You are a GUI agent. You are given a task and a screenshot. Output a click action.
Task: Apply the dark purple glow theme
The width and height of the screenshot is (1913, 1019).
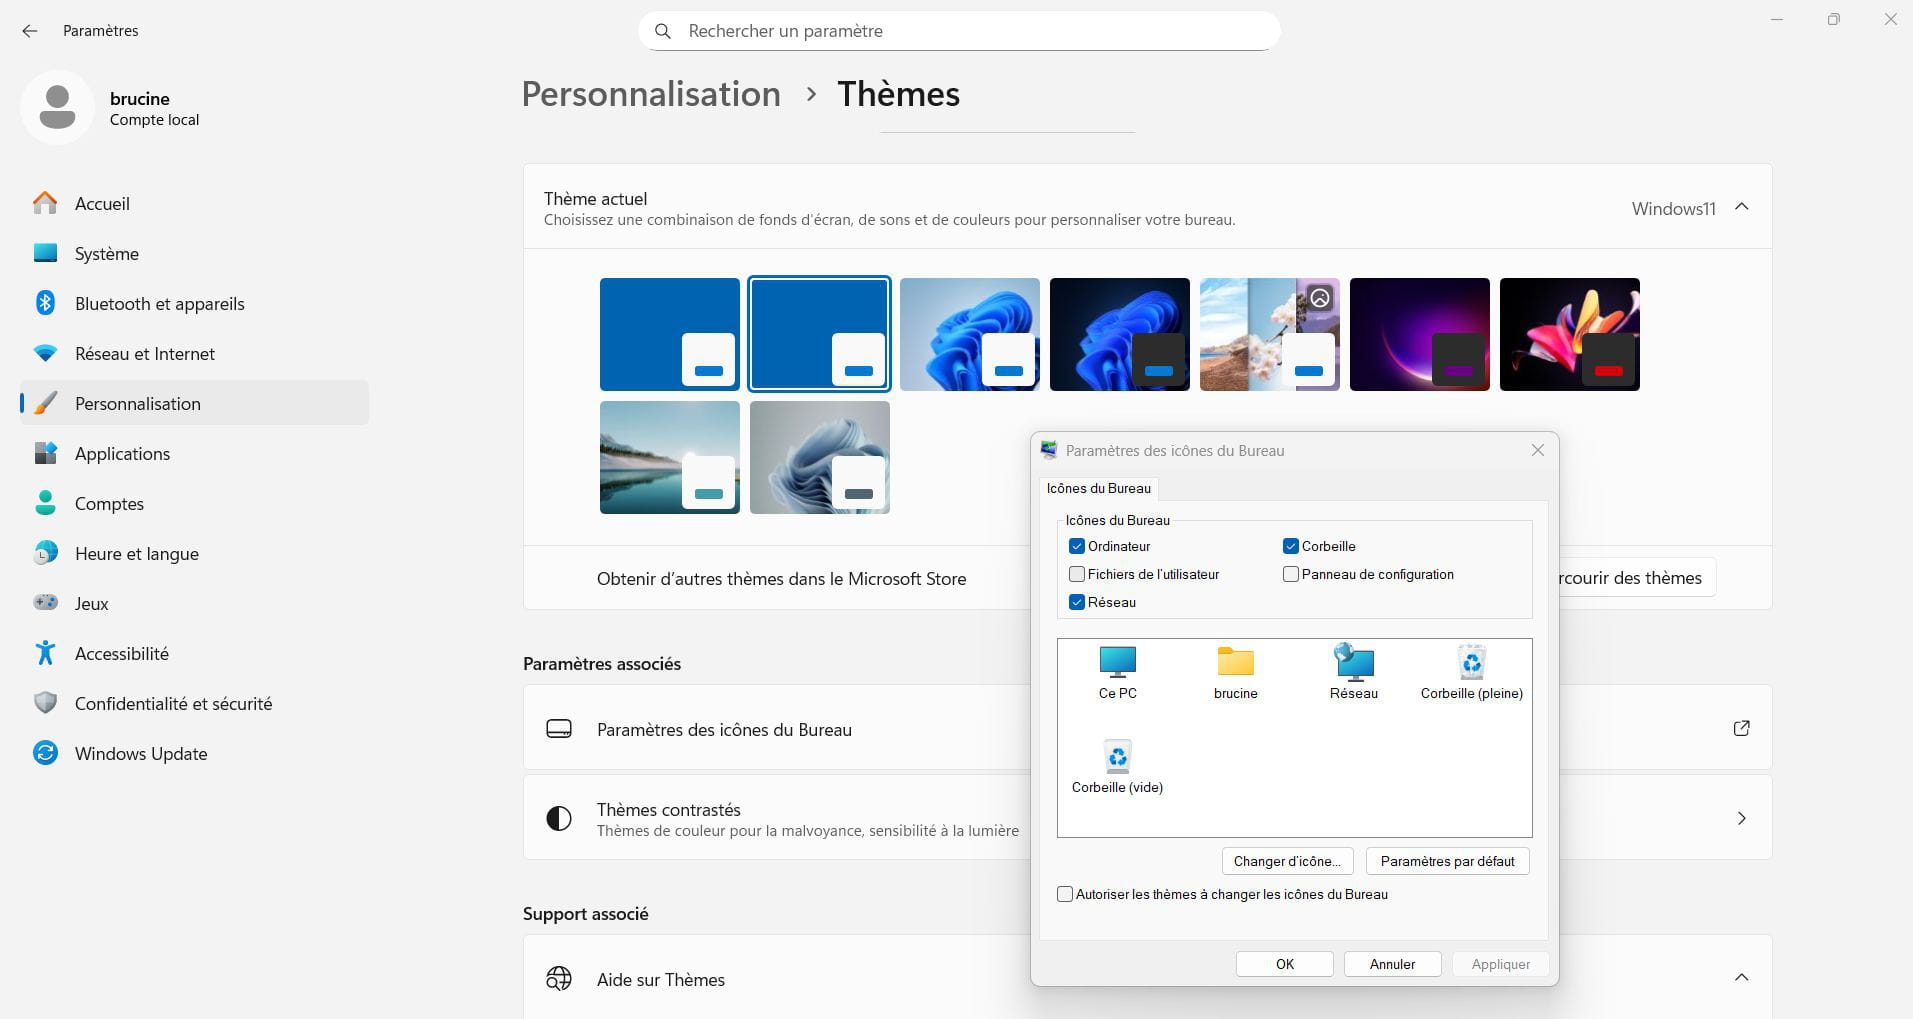1419,334
